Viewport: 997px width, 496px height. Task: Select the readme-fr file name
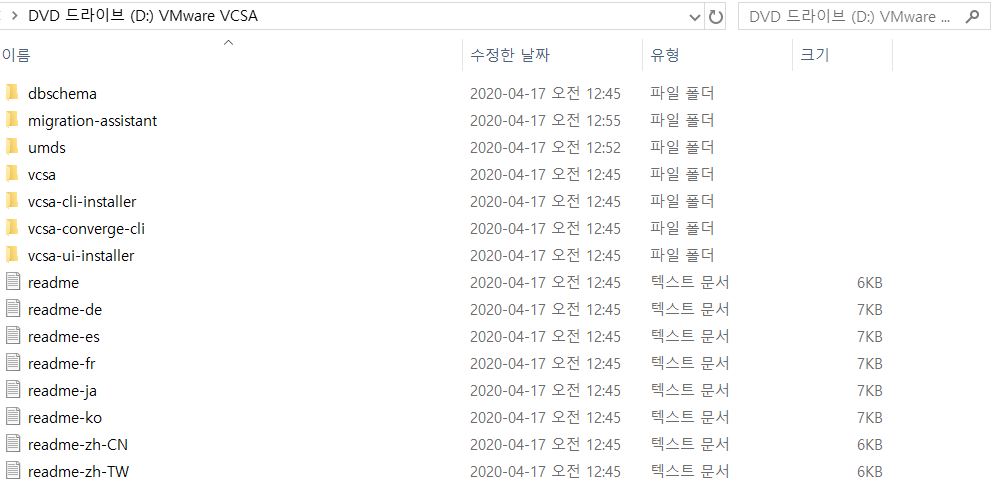coord(62,364)
